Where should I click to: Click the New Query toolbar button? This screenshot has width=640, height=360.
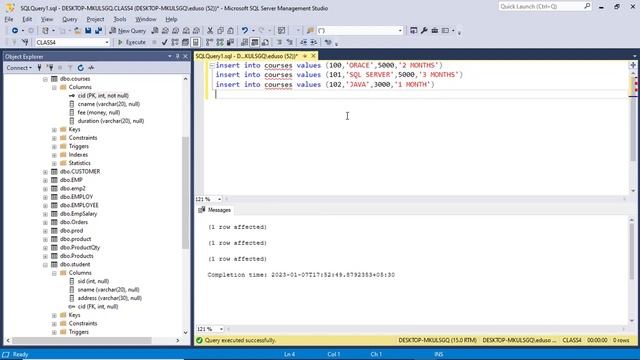point(128,31)
